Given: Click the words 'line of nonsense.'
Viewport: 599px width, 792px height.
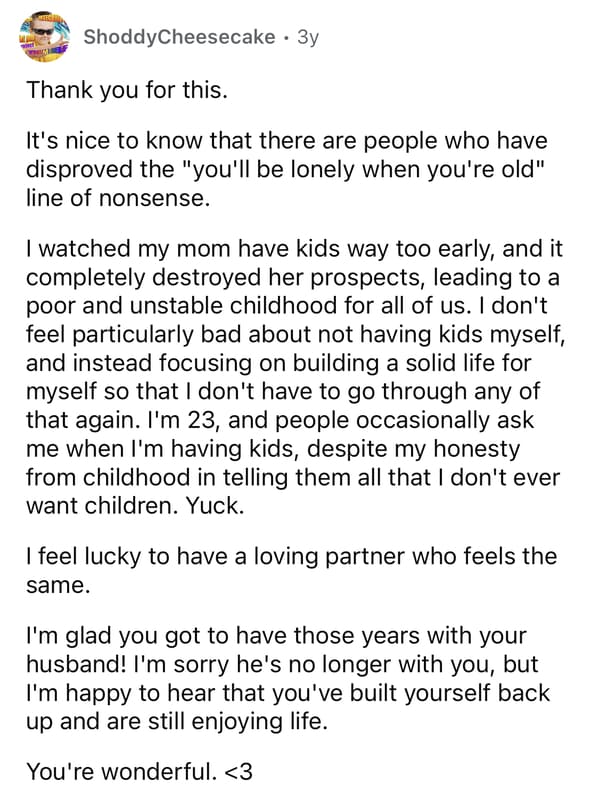Looking at the screenshot, I should tap(118, 198).
